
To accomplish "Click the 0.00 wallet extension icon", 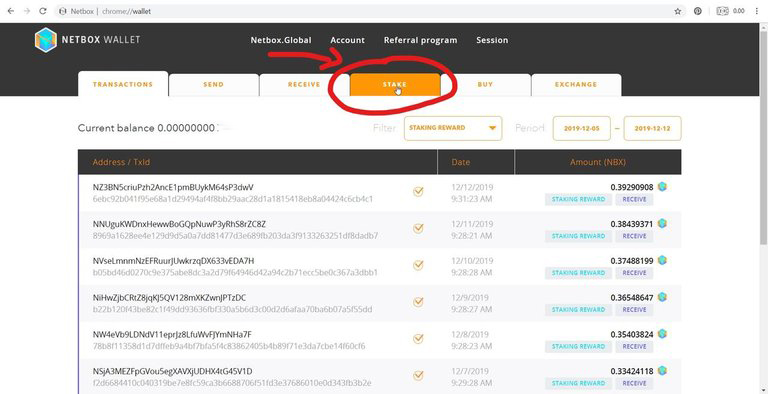I will point(730,11).
